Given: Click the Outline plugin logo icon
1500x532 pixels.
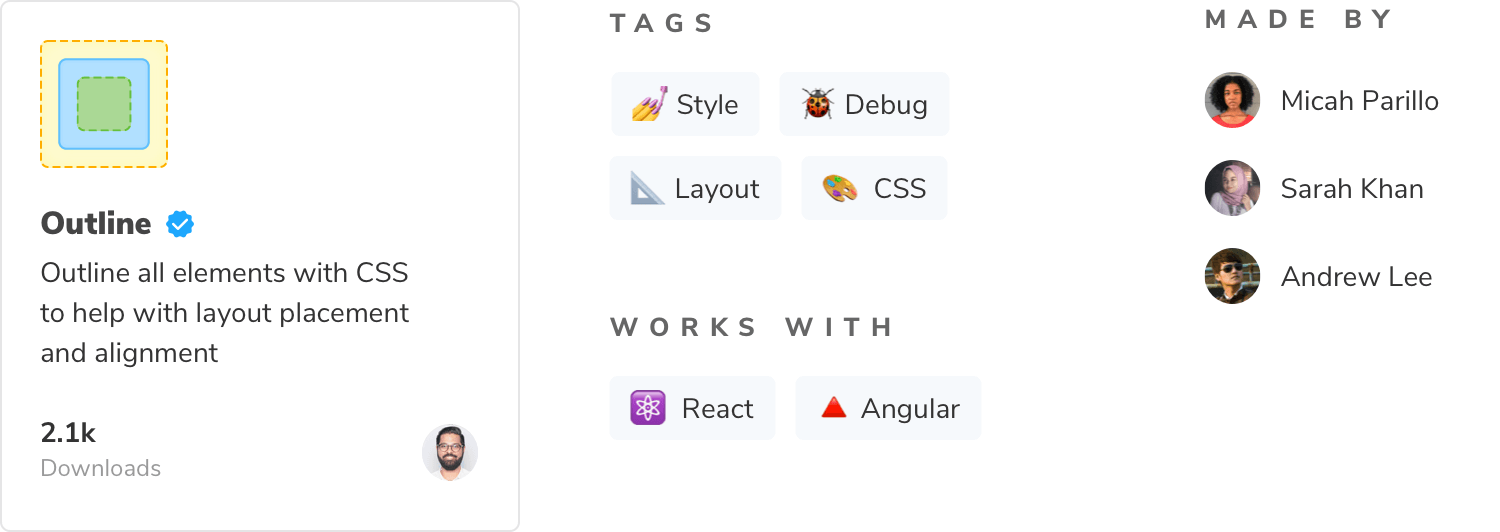Looking at the screenshot, I should tap(104, 104).
